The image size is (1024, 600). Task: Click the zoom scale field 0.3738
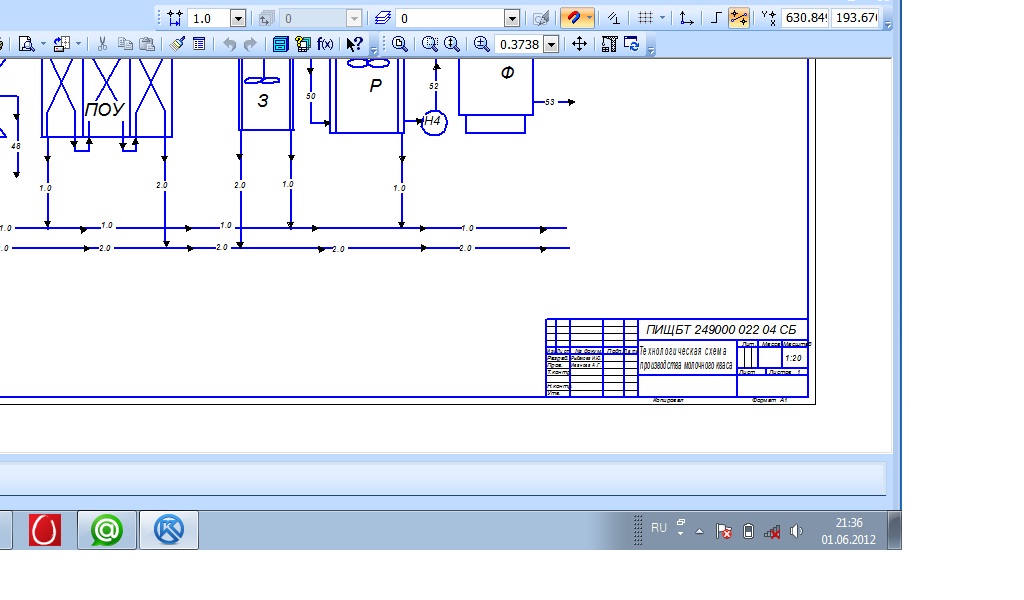click(x=519, y=44)
